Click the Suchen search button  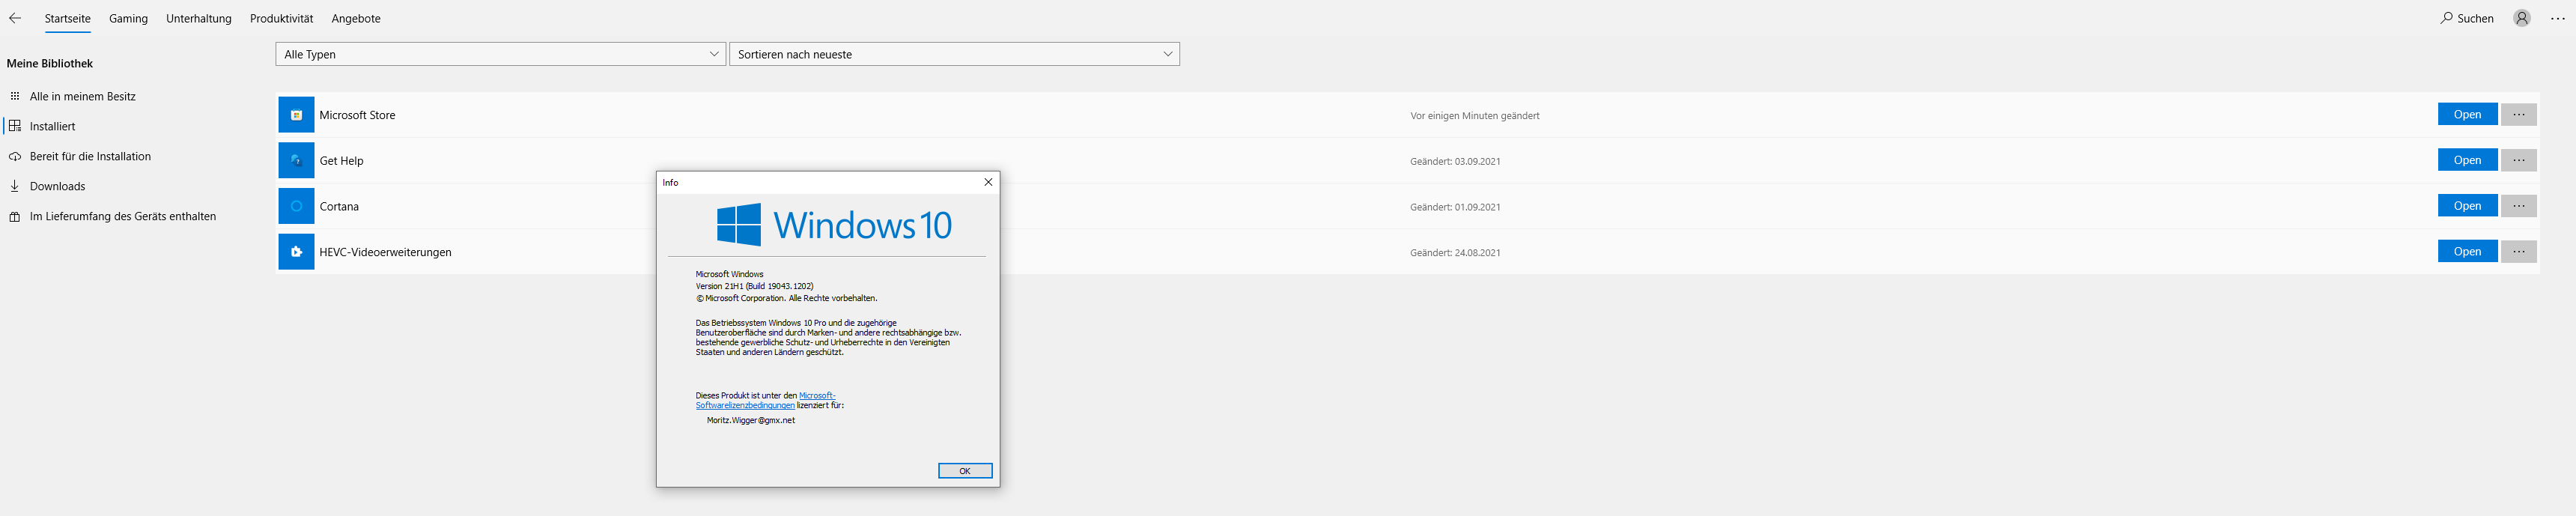[2466, 18]
